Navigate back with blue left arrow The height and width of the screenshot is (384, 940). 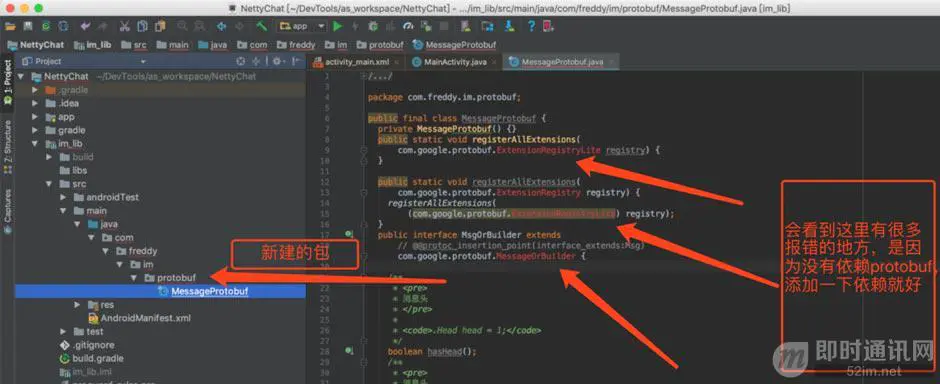coord(221,26)
